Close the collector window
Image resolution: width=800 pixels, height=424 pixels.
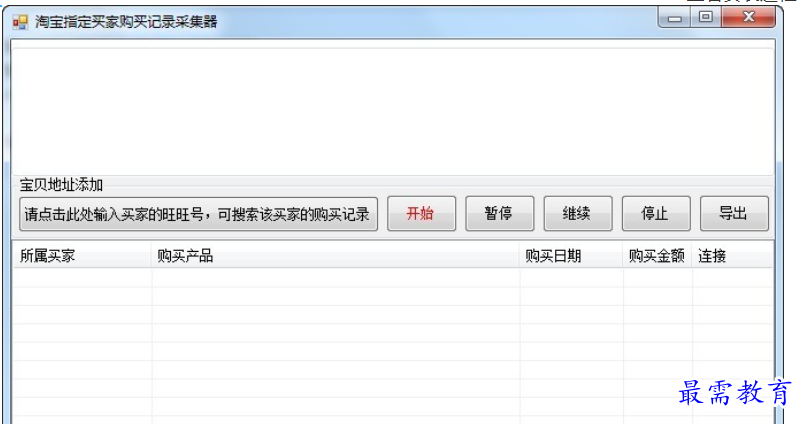tap(748, 17)
